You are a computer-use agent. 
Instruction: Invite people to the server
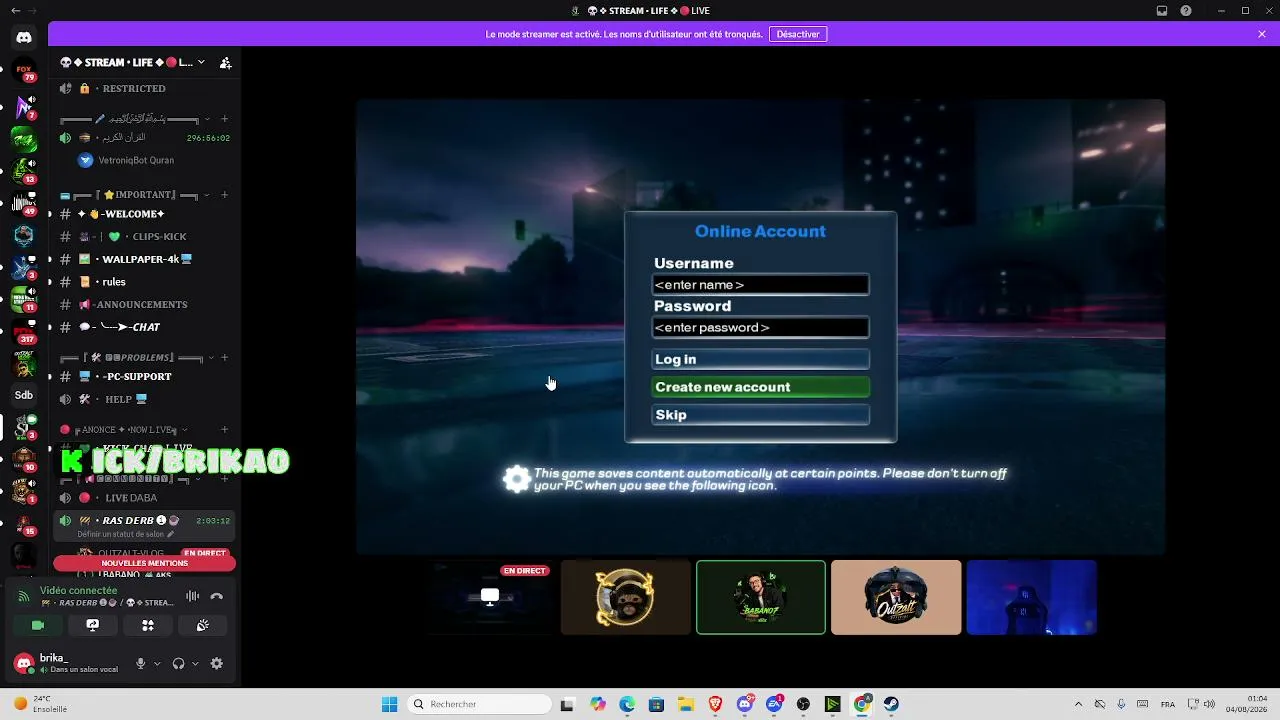point(226,62)
